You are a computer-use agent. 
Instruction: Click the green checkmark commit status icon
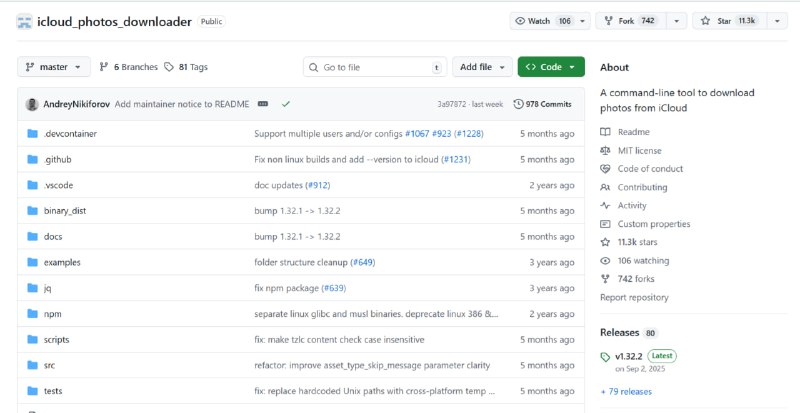pos(286,104)
